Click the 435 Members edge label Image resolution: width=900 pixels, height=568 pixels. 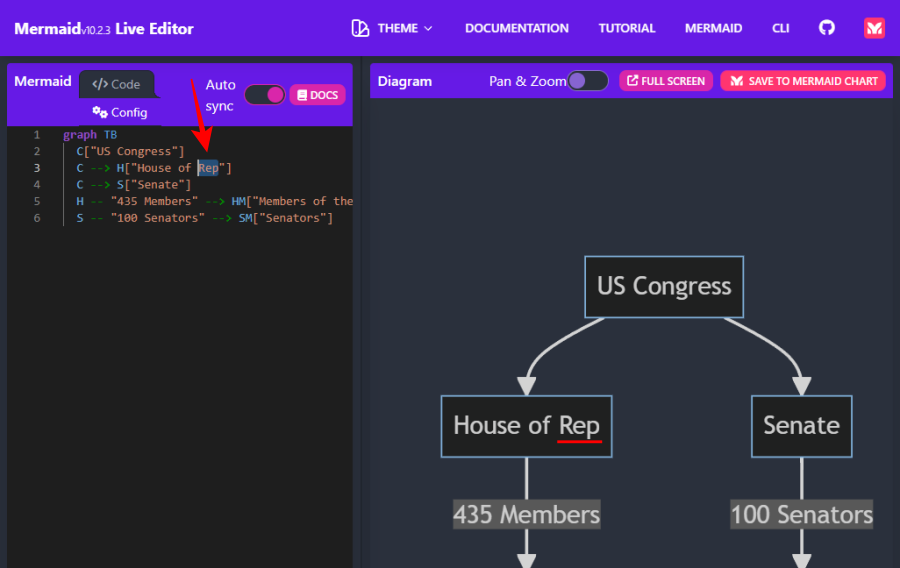pyautogui.click(x=526, y=515)
